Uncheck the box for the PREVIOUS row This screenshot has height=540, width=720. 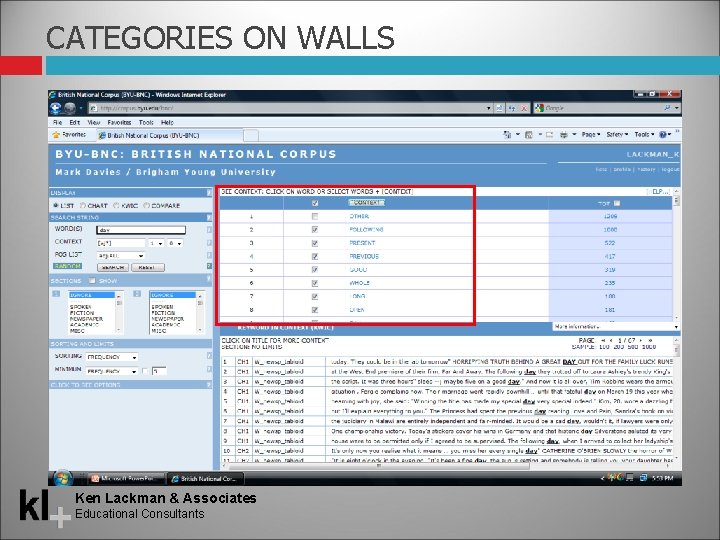click(315, 256)
